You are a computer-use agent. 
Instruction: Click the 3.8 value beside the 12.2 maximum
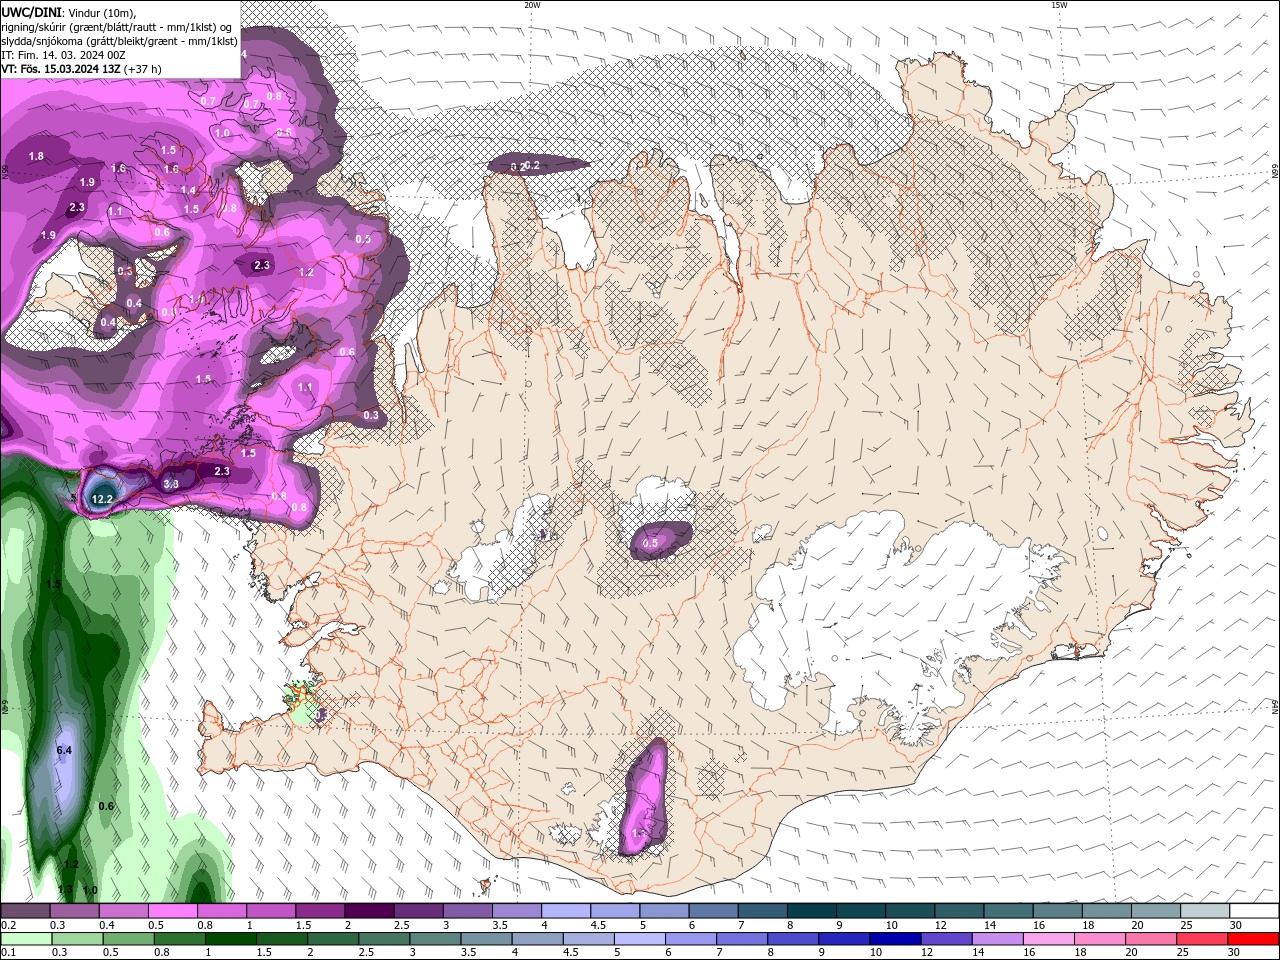tap(171, 484)
